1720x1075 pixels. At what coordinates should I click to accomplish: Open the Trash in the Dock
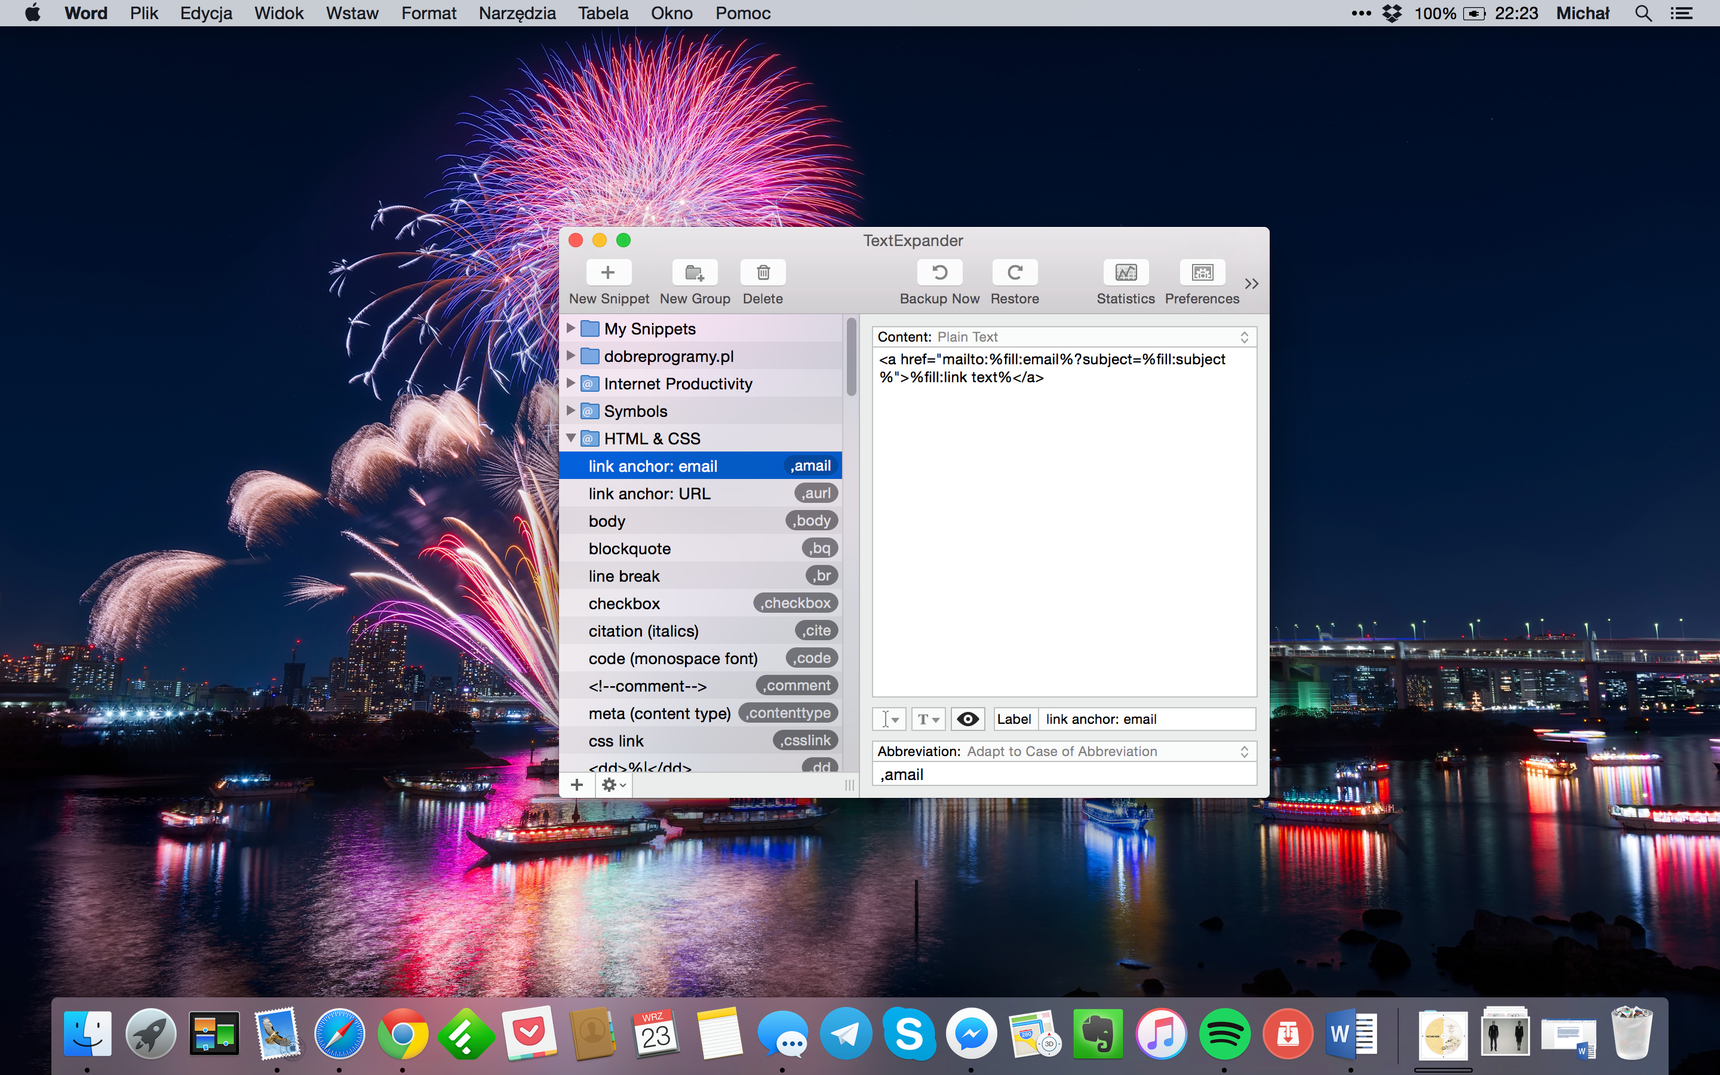click(x=1632, y=1033)
